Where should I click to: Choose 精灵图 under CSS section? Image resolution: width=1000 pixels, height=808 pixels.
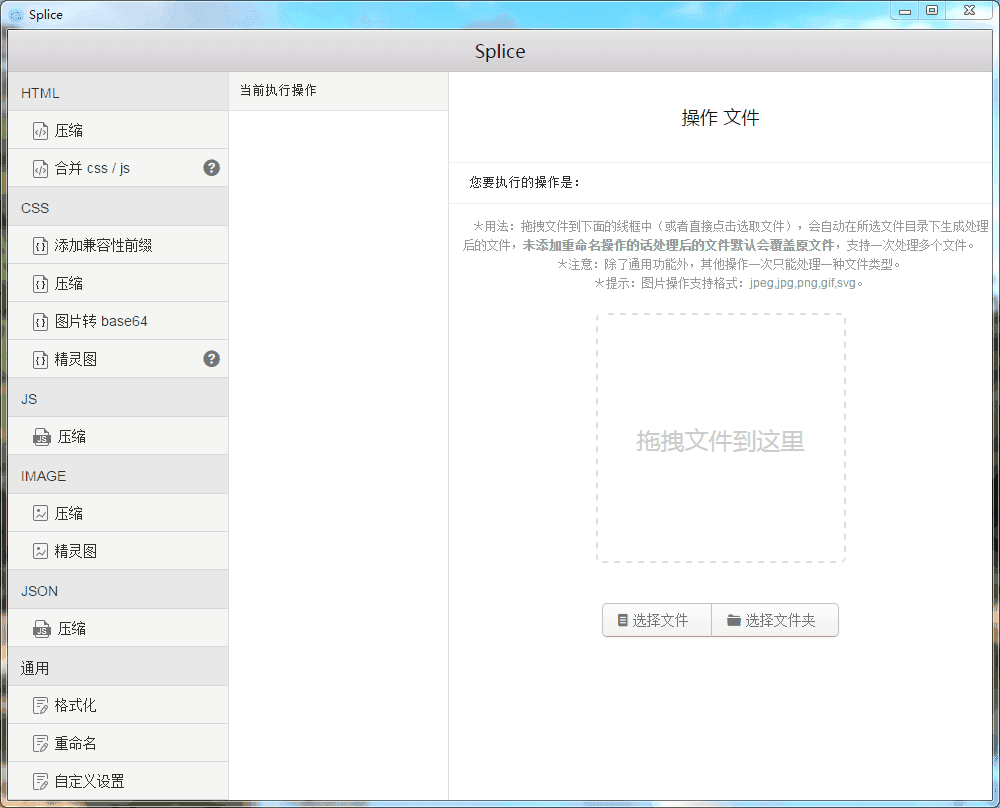coord(119,359)
